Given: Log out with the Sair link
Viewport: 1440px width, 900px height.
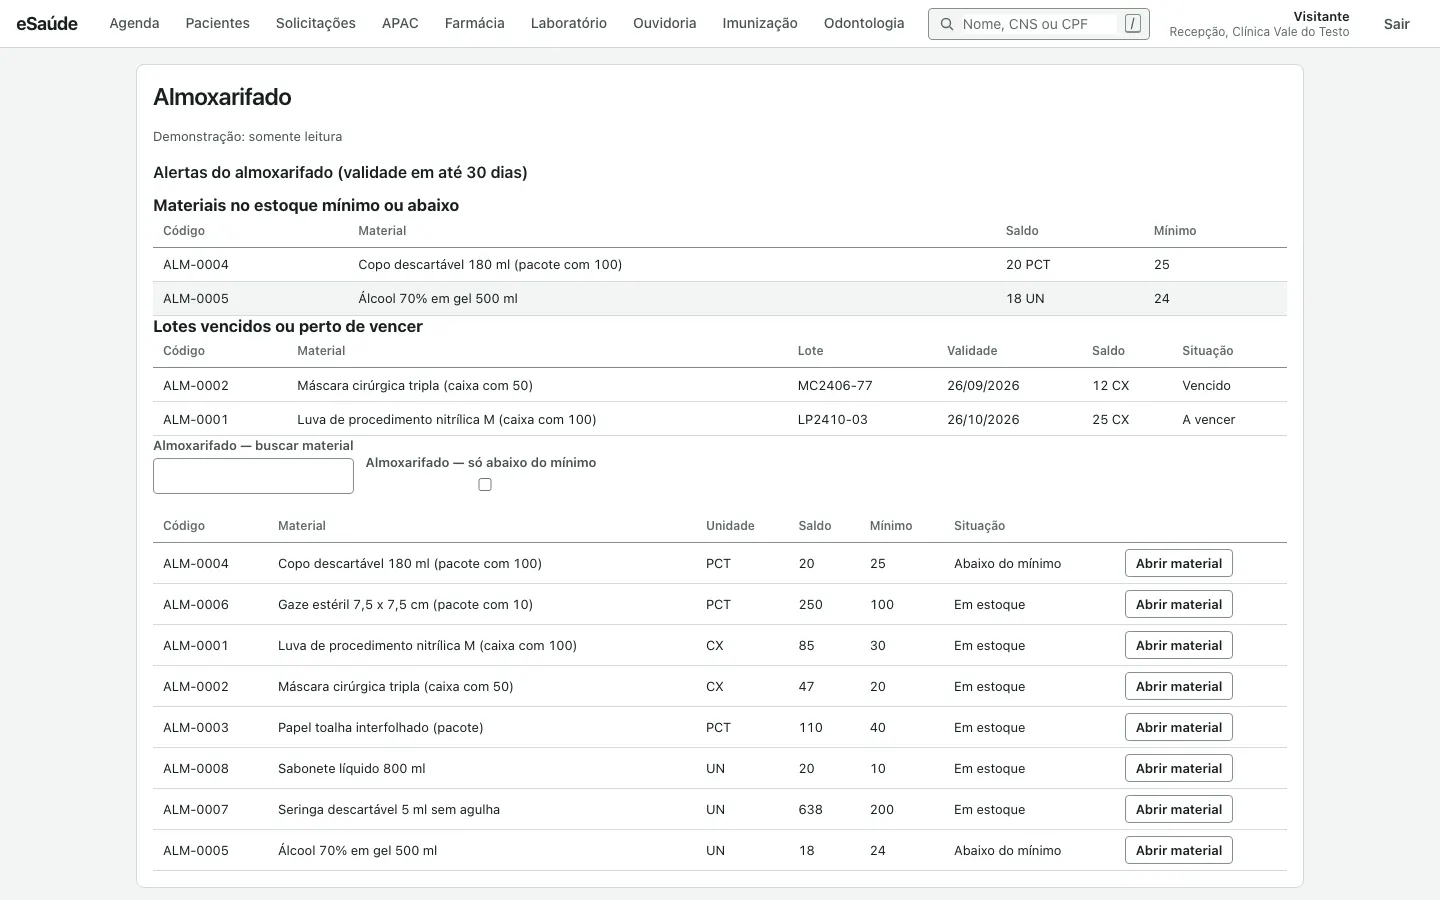Looking at the screenshot, I should point(1396,24).
